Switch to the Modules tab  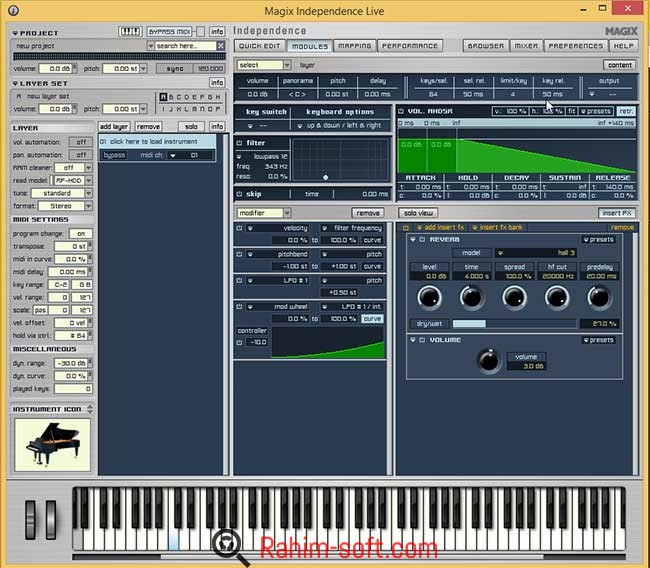point(310,46)
